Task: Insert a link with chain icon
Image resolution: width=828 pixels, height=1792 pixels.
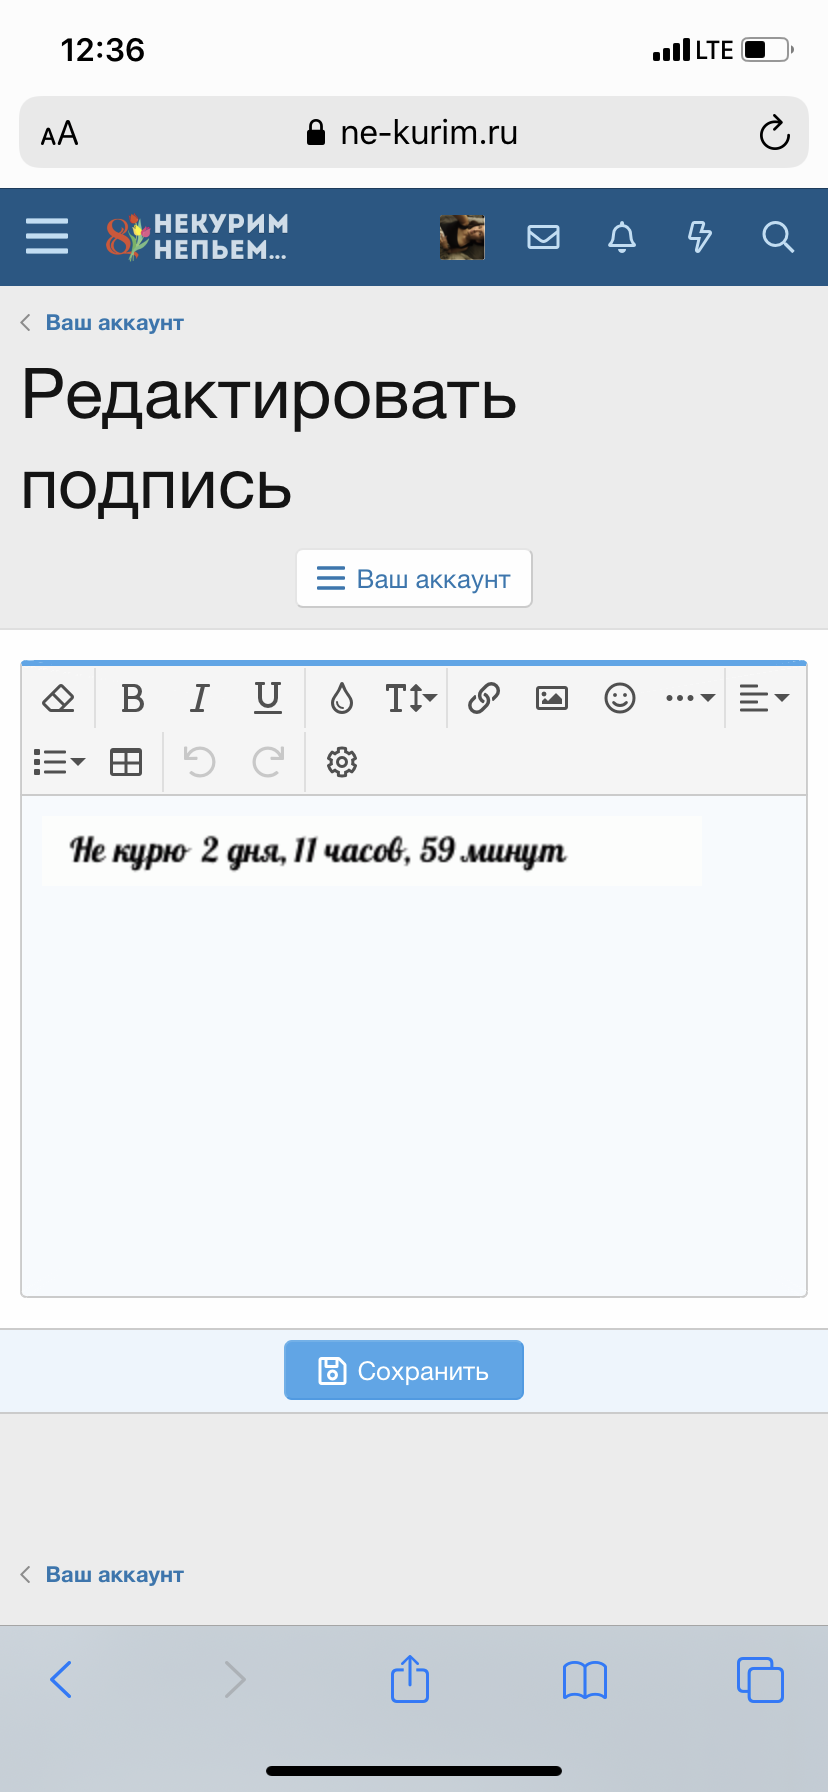Action: tap(484, 698)
